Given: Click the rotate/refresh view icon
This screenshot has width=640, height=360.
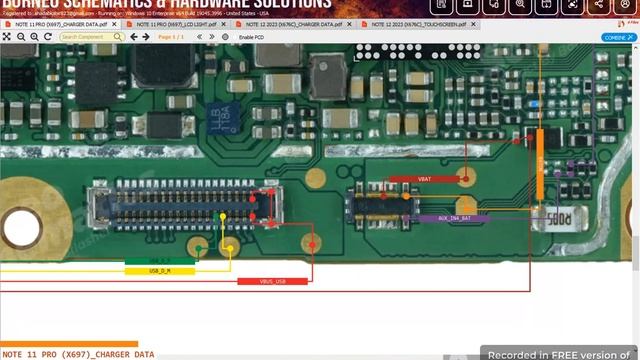Looking at the screenshot, I should click(48, 37).
